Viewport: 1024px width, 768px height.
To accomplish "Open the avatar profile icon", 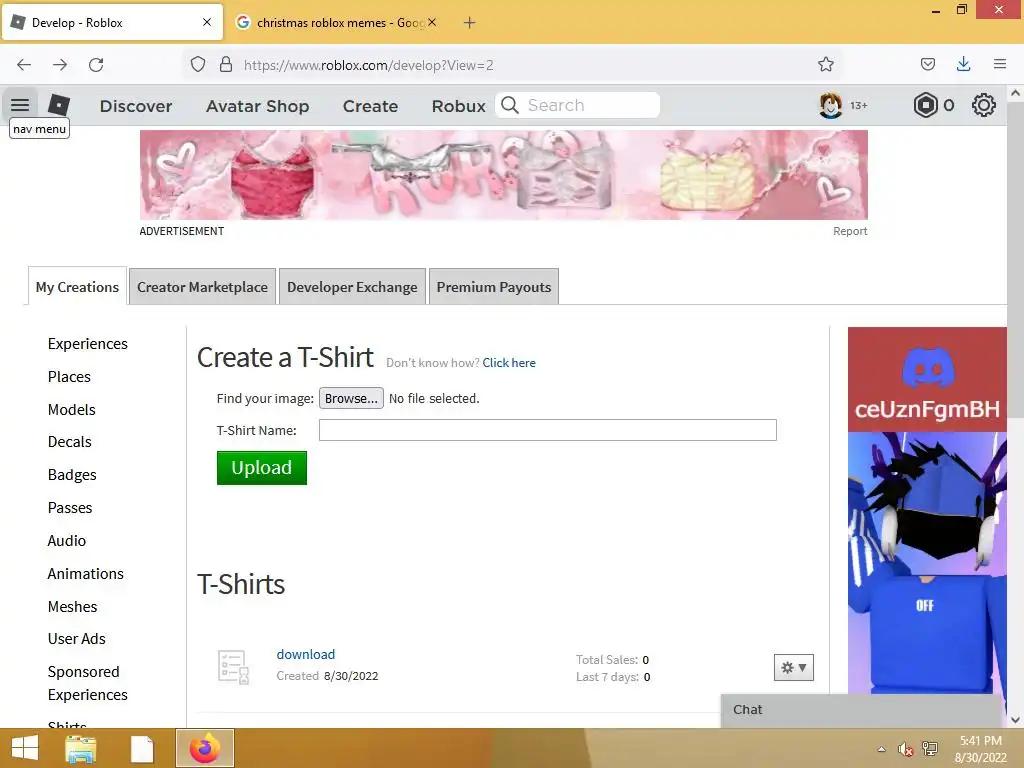I will (x=831, y=105).
